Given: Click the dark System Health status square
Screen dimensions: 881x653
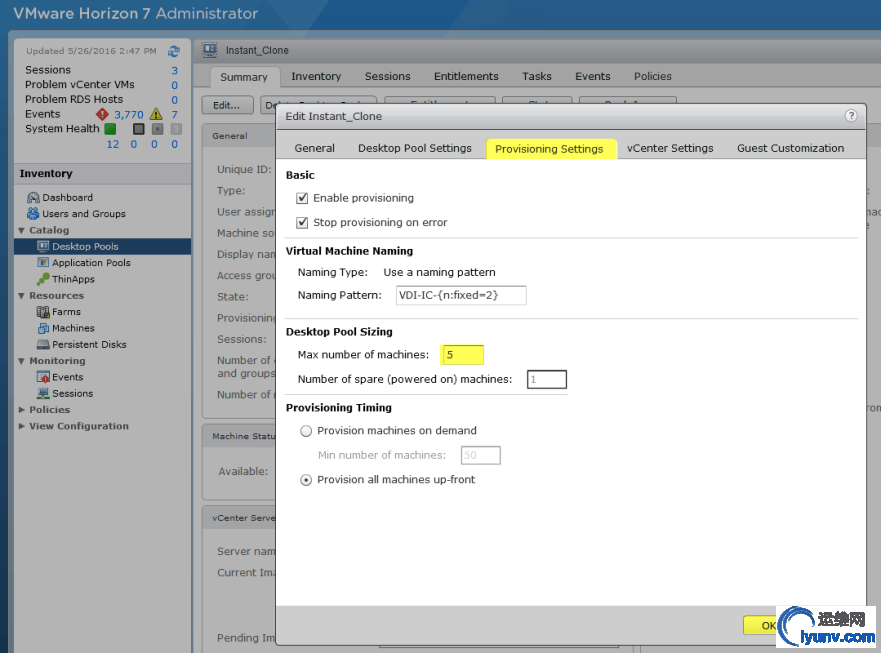Looking at the screenshot, I should tap(139, 129).
